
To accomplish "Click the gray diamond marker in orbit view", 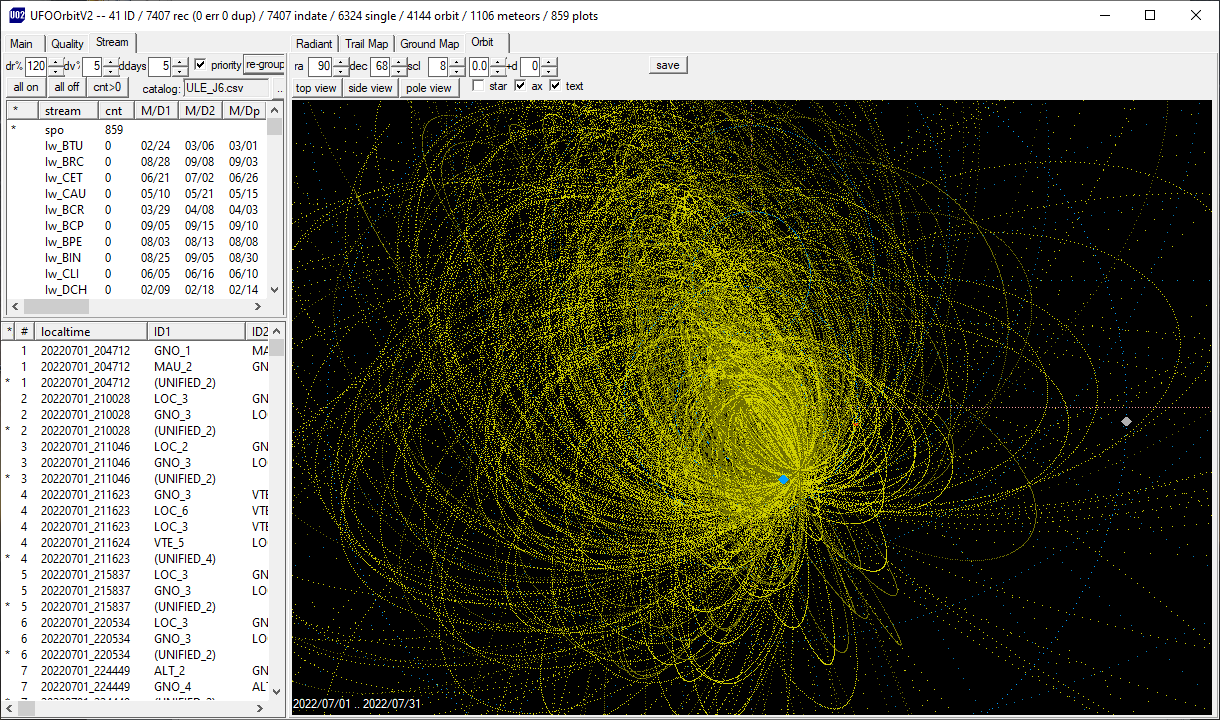I will click(1126, 422).
